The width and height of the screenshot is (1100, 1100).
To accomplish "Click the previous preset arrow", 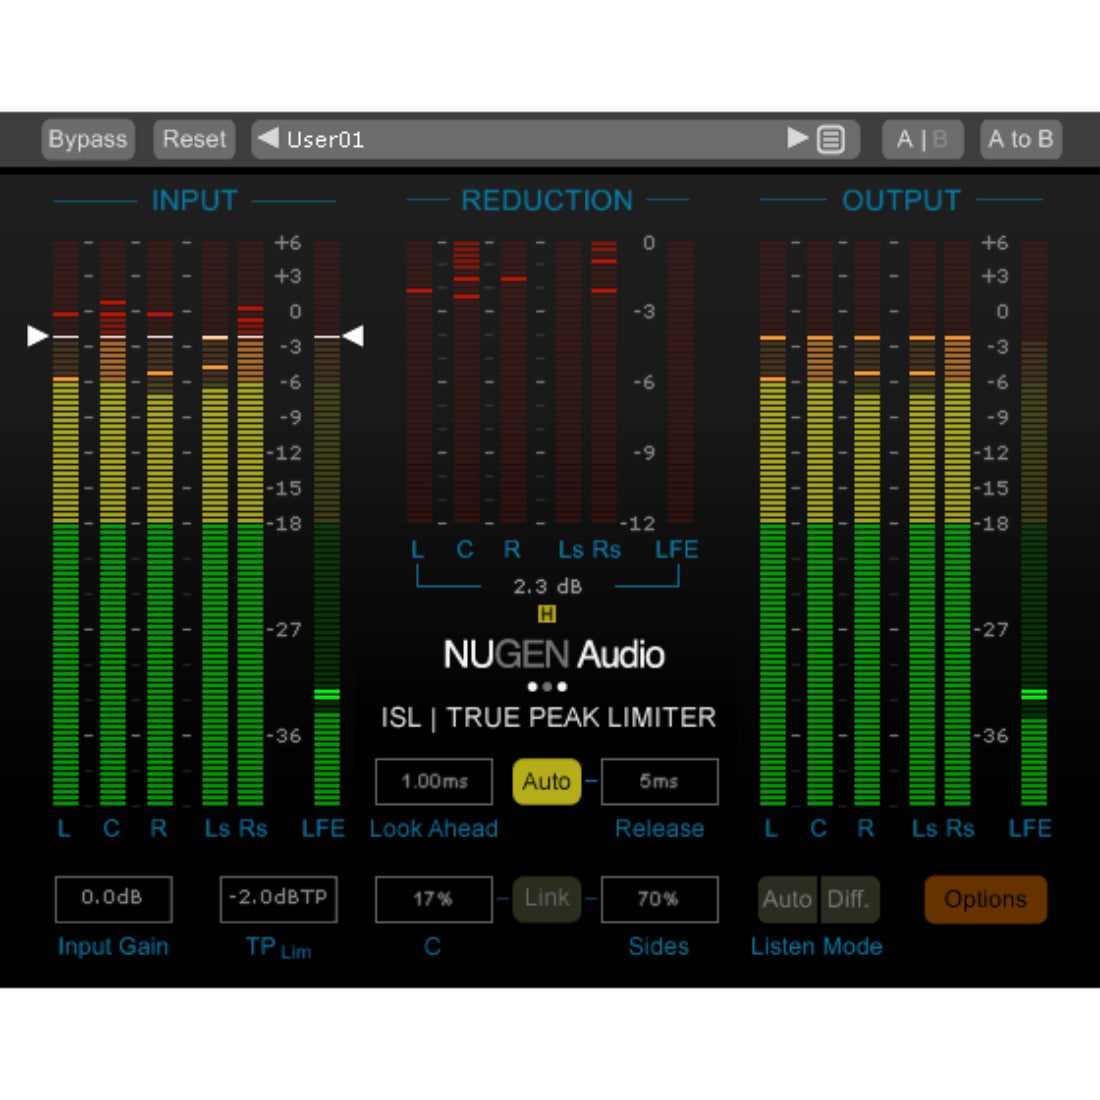I will click(x=268, y=138).
